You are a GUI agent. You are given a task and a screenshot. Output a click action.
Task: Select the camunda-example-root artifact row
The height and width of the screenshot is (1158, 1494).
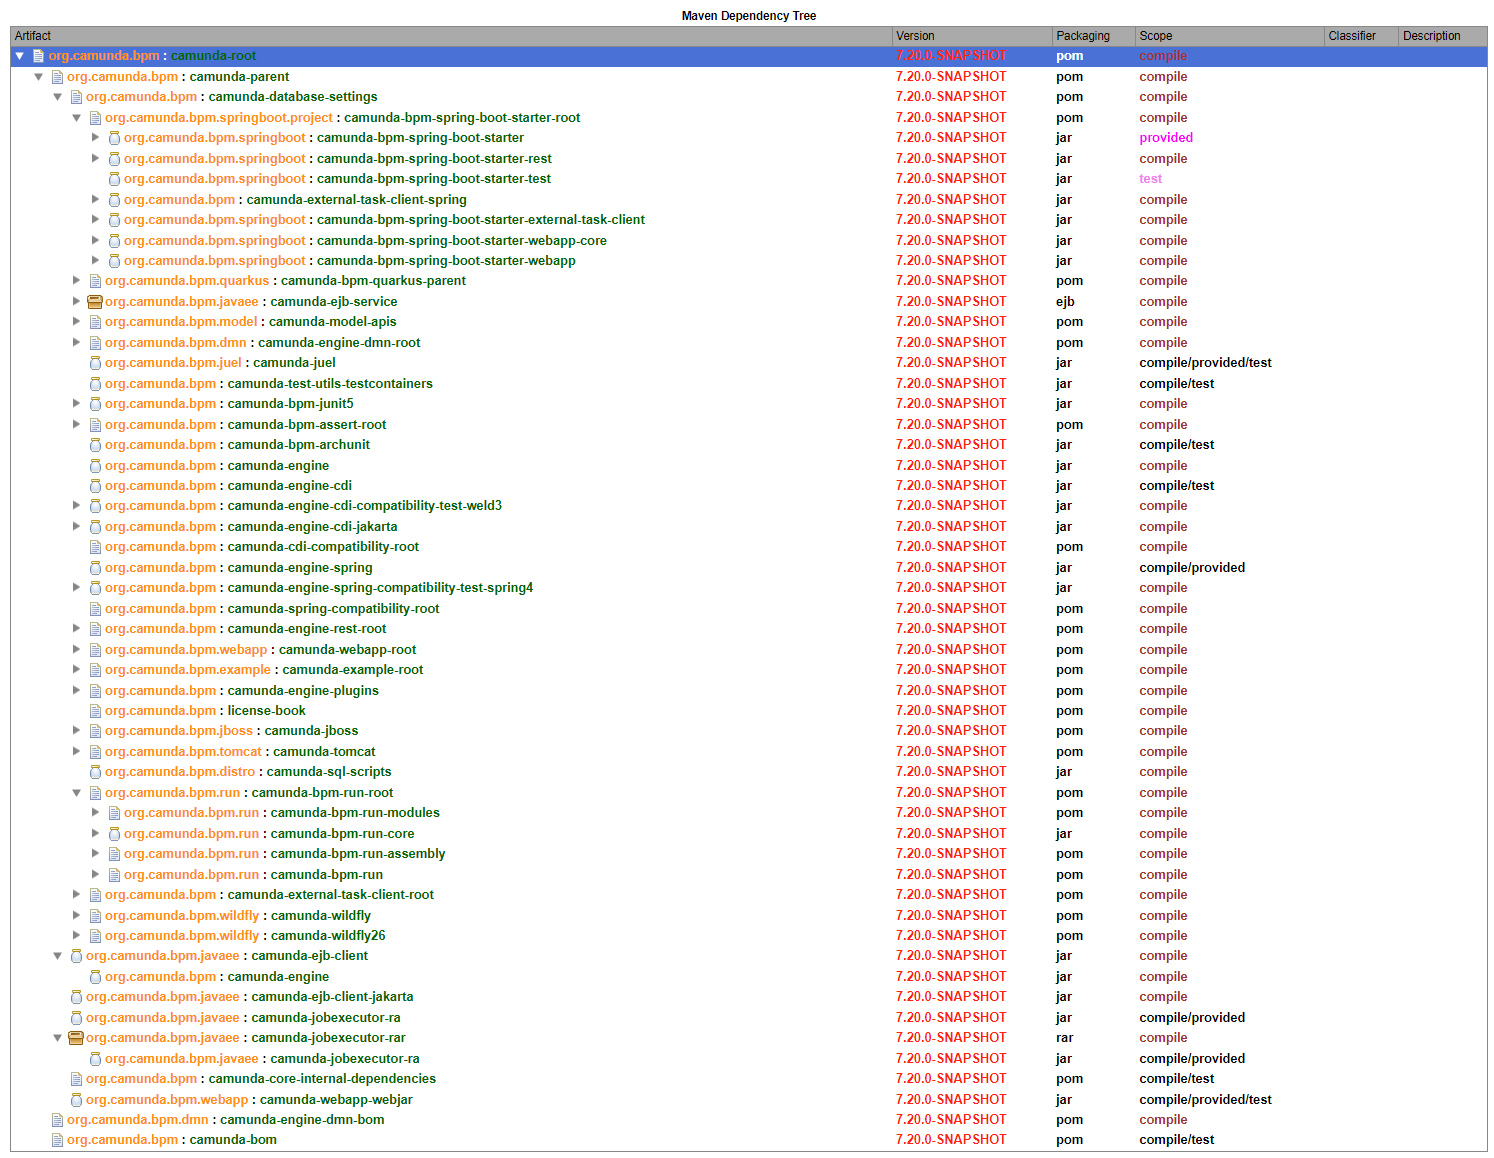[748, 670]
